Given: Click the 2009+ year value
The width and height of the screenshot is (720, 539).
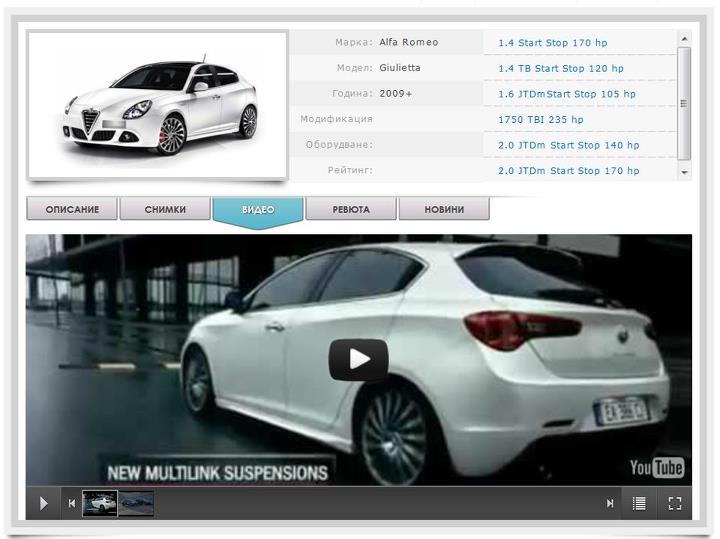Looking at the screenshot, I should click(395, 94).
